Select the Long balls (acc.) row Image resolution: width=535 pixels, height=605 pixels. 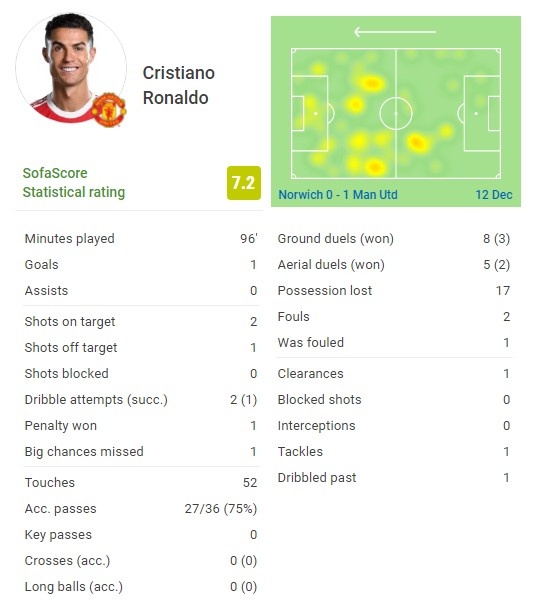[141, 586]
